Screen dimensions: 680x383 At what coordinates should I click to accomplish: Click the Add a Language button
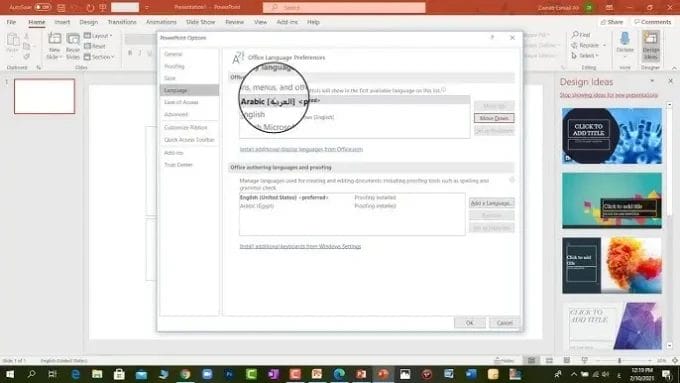491,203
